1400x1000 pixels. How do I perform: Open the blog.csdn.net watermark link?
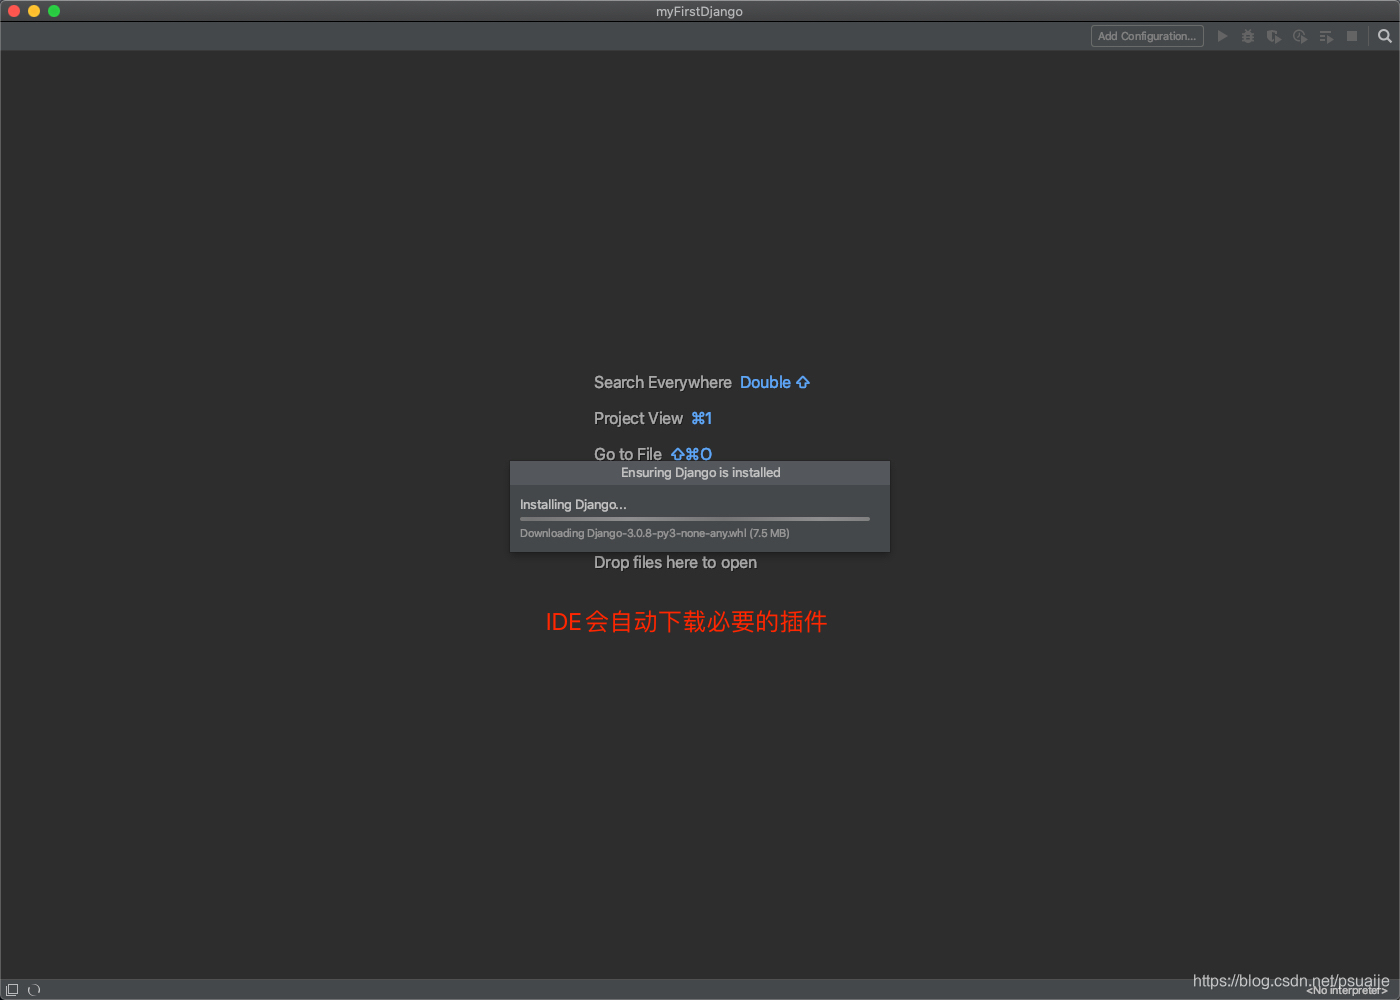[1291, 981]
